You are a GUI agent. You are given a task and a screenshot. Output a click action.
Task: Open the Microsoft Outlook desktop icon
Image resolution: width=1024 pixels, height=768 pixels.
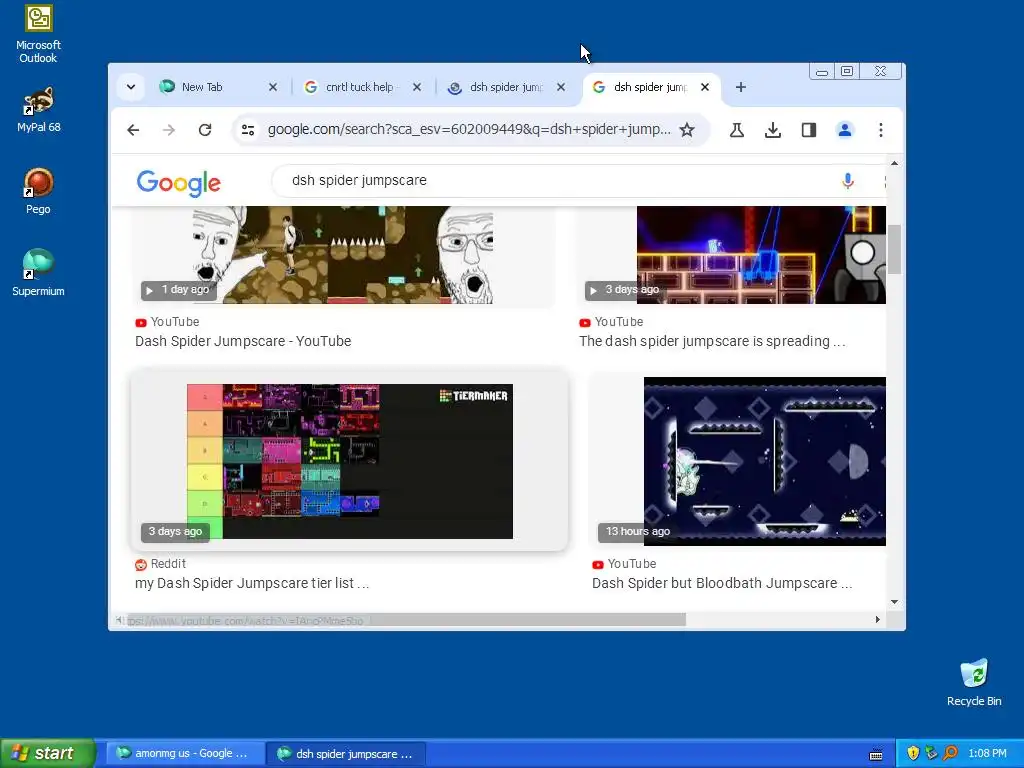(39, 34)
